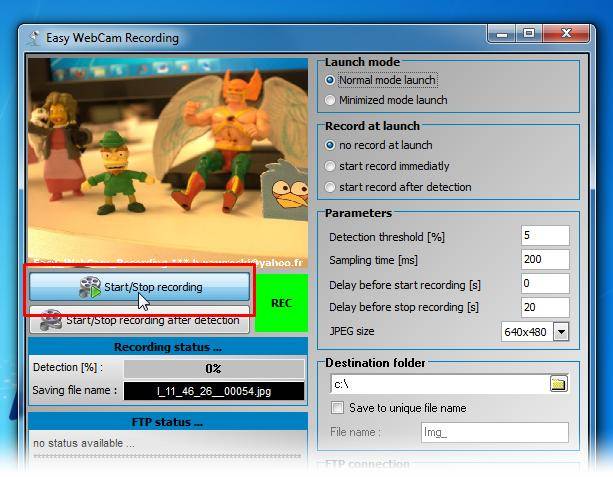This screenshot has height=477, width=613.
Task: Minimize the Easy WebCam Recording window
Action: click(502, 34)
